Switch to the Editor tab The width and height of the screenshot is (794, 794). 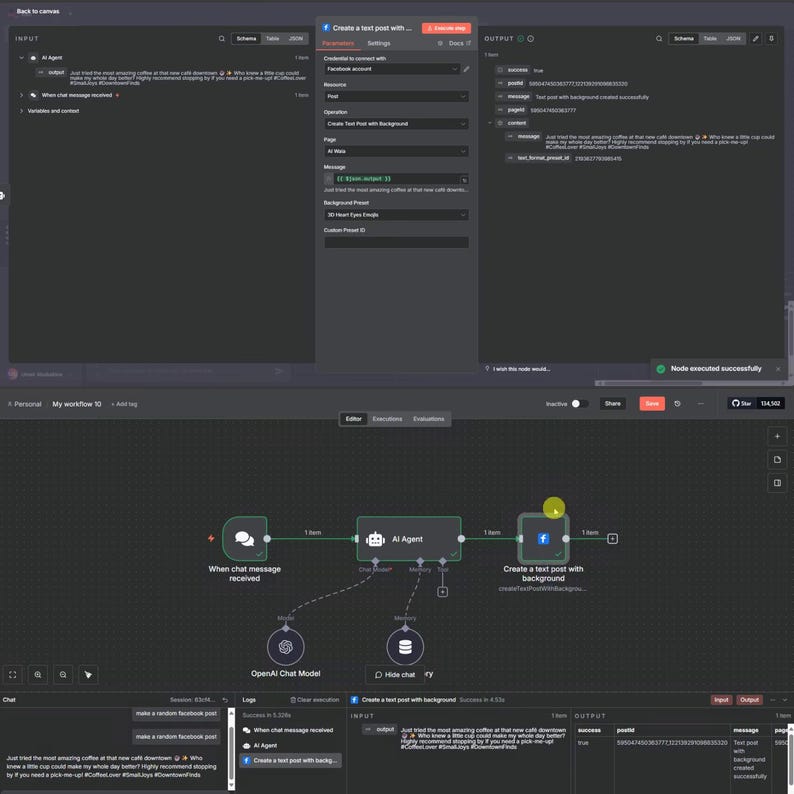coord(353,419)
